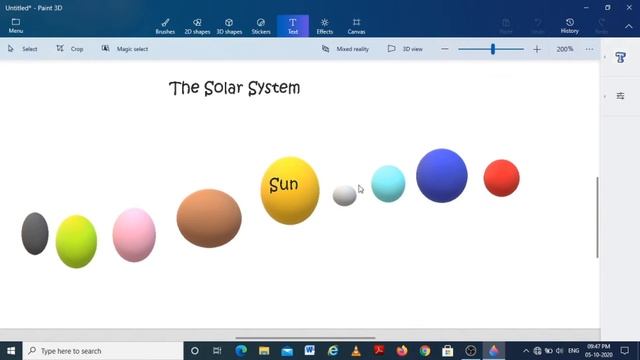Screen dimensions: 640x360
Task: Zoom out with the minus button
Action: pyautogui.click(x=445, y=49)
